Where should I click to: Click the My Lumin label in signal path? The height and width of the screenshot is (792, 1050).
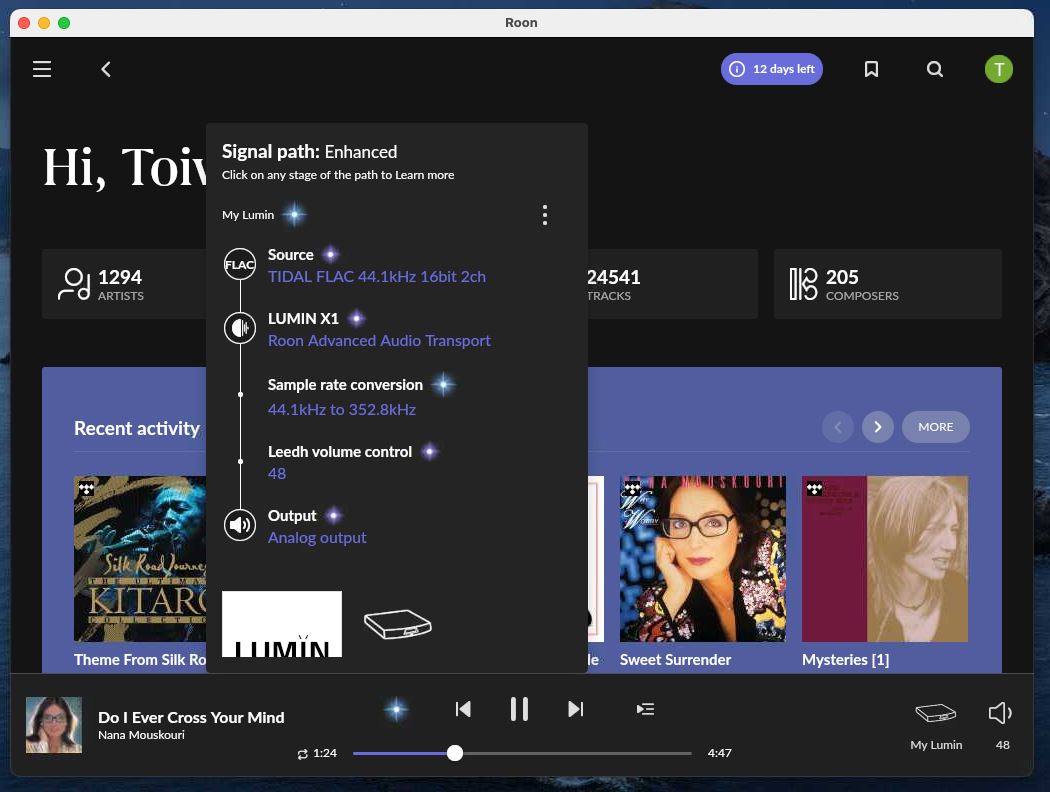tap(248, 215)
